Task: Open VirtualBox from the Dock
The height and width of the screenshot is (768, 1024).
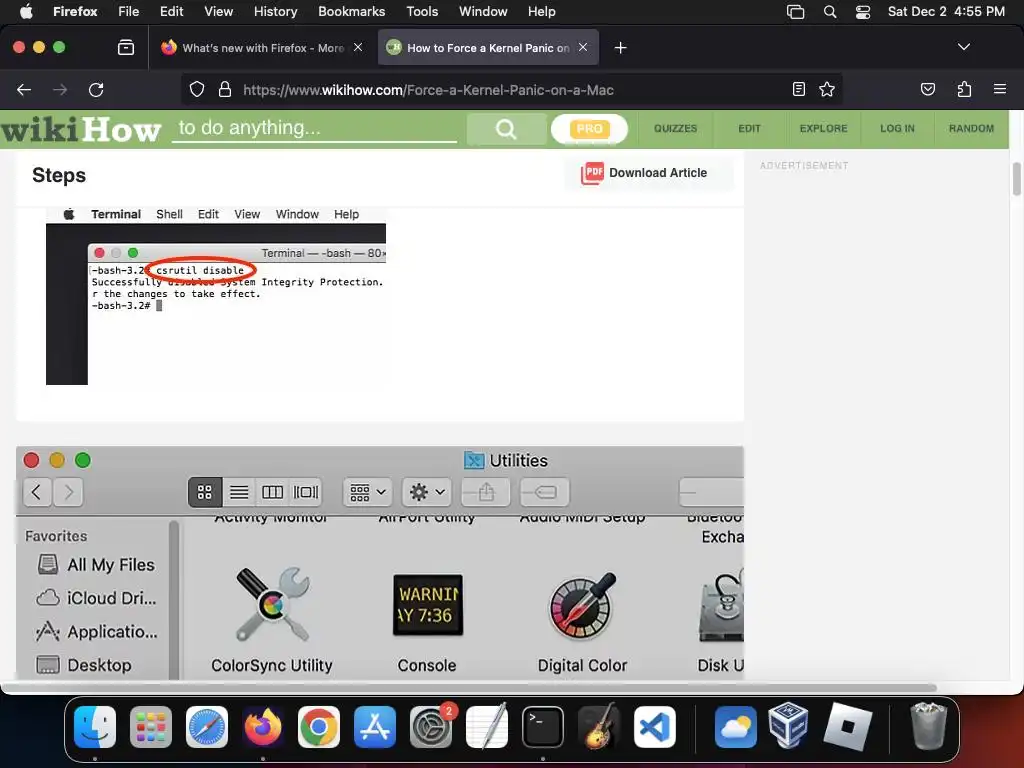Action: point(788,726)
